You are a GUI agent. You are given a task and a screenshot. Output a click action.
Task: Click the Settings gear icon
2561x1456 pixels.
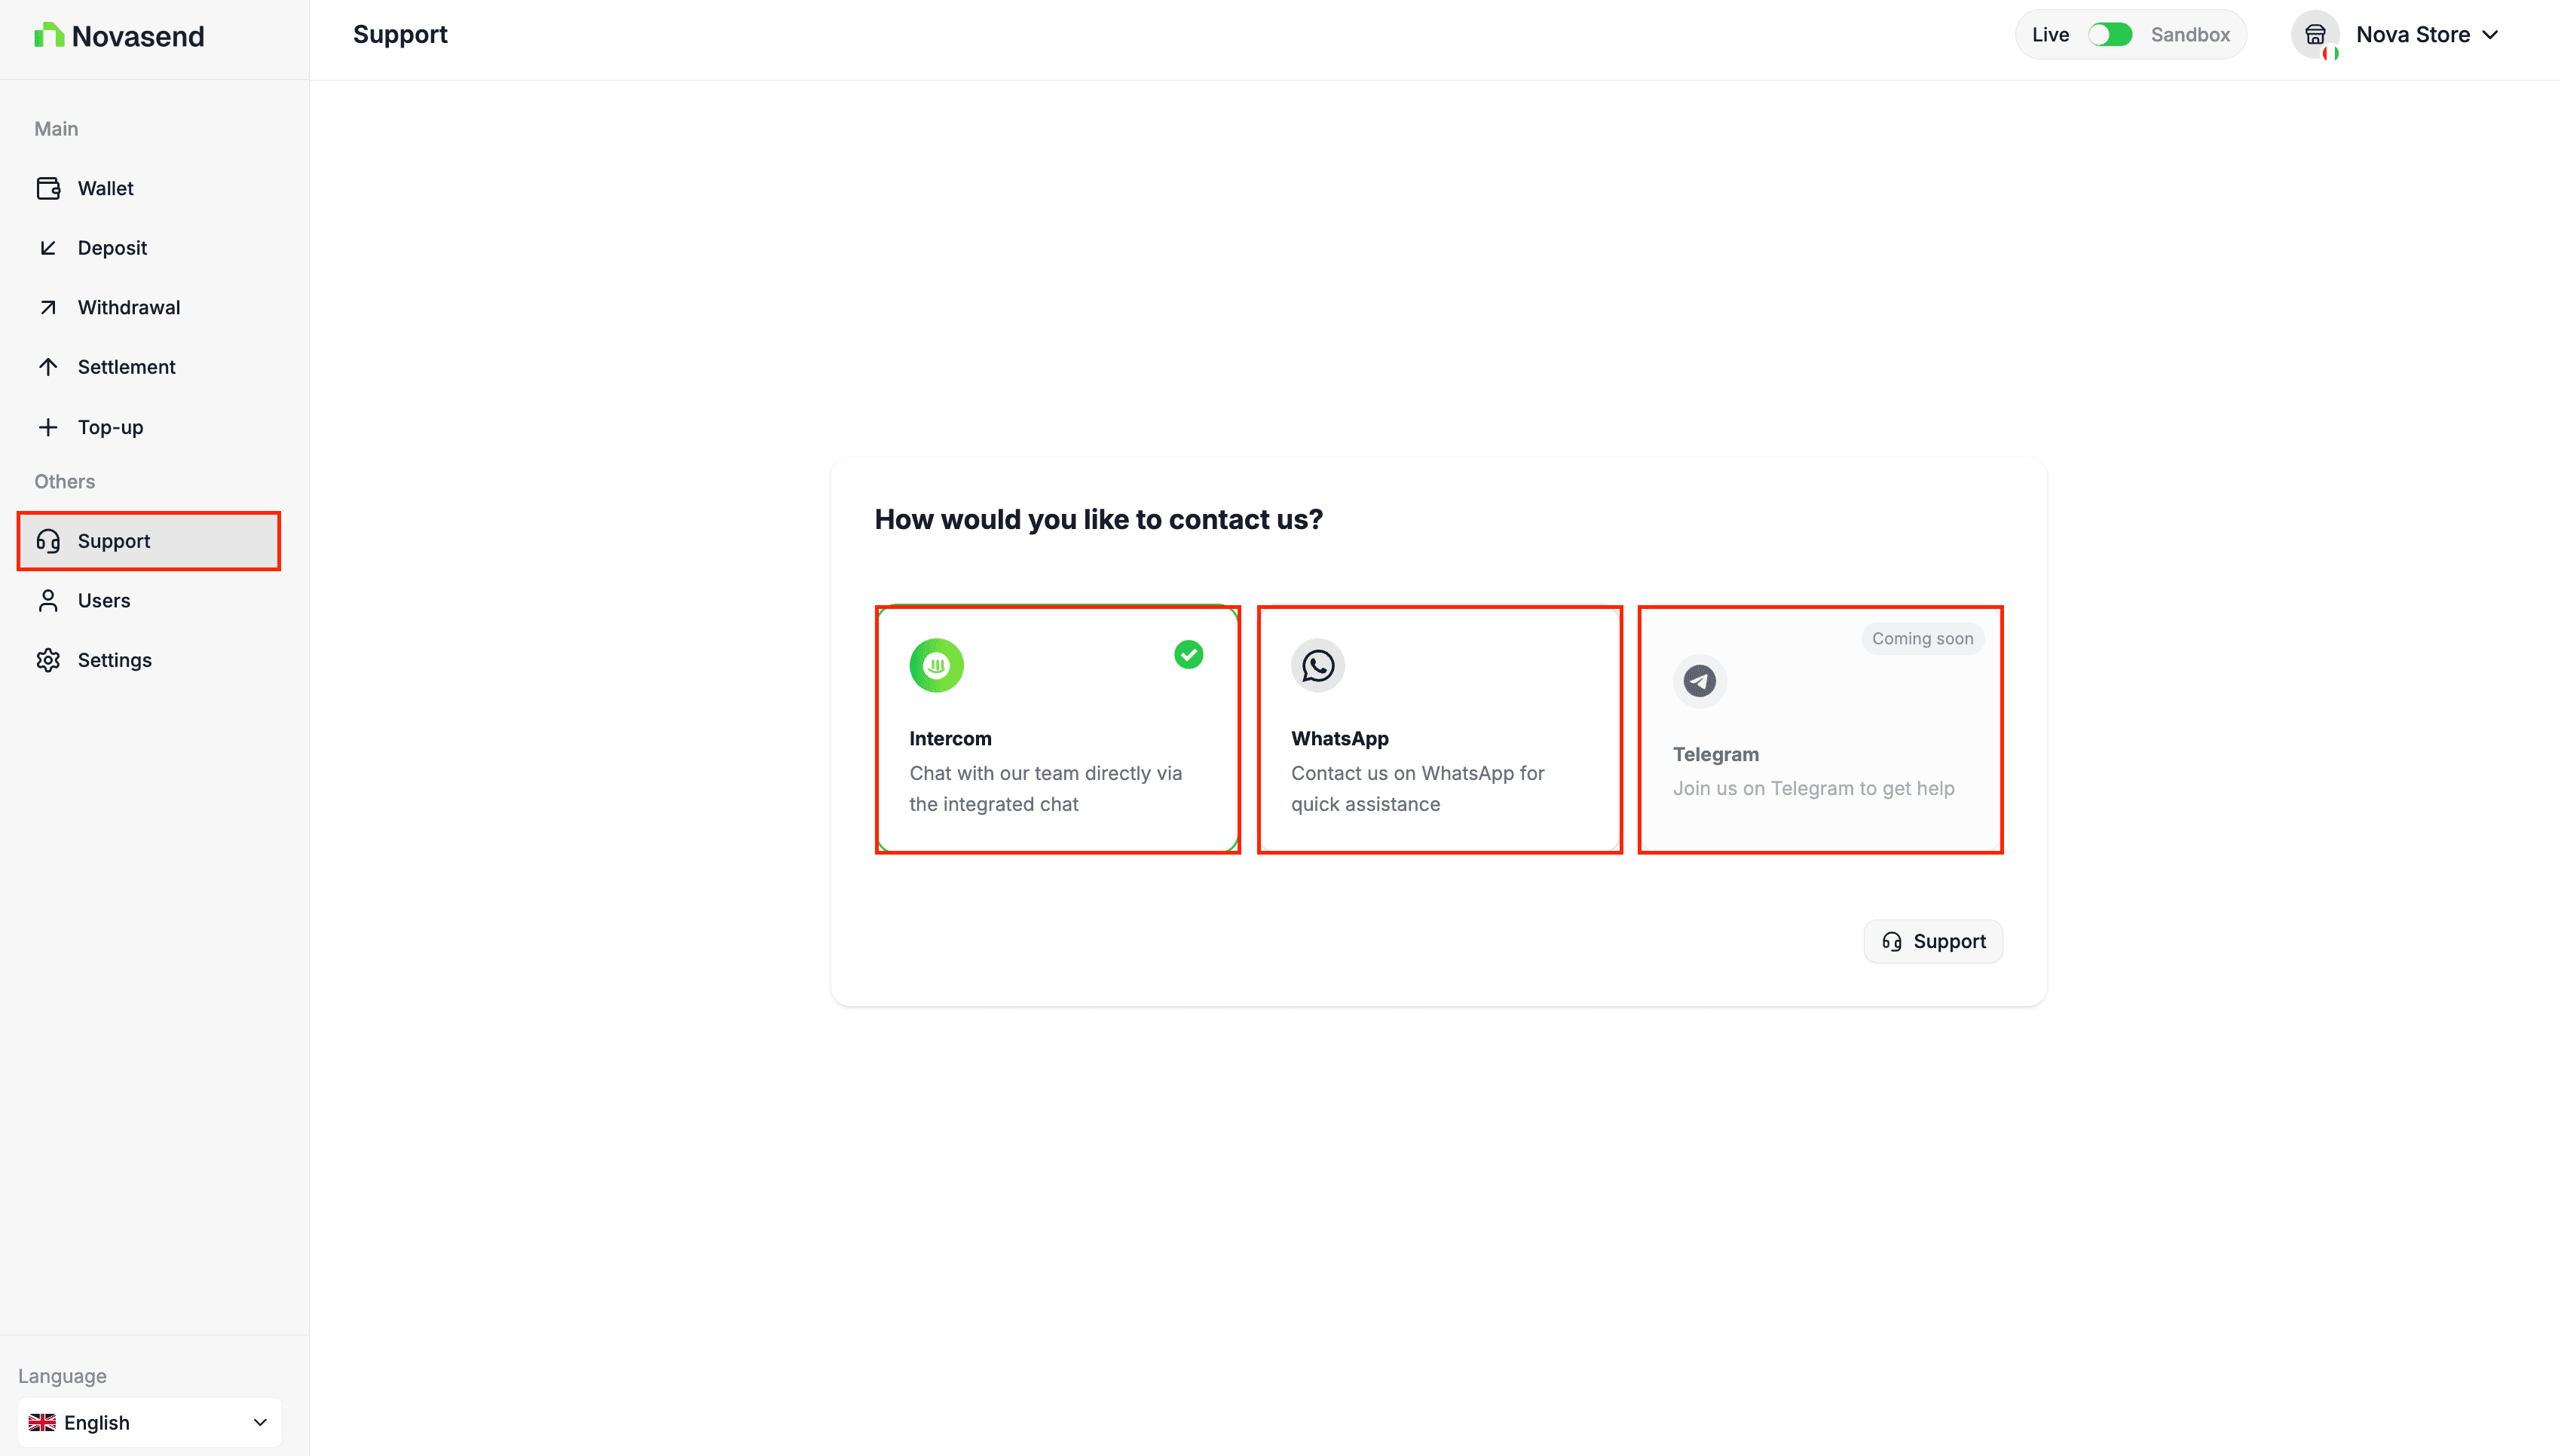[x=48, y=660]
